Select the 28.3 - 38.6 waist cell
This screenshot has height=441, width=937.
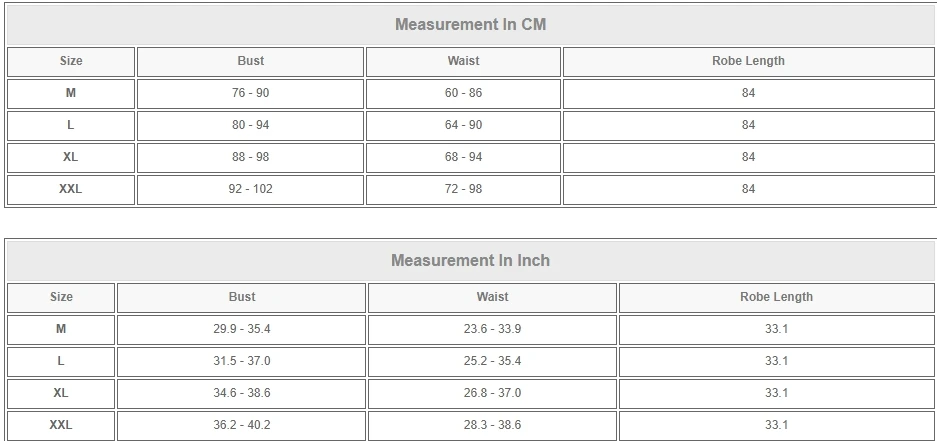click(x=492, y=425)
